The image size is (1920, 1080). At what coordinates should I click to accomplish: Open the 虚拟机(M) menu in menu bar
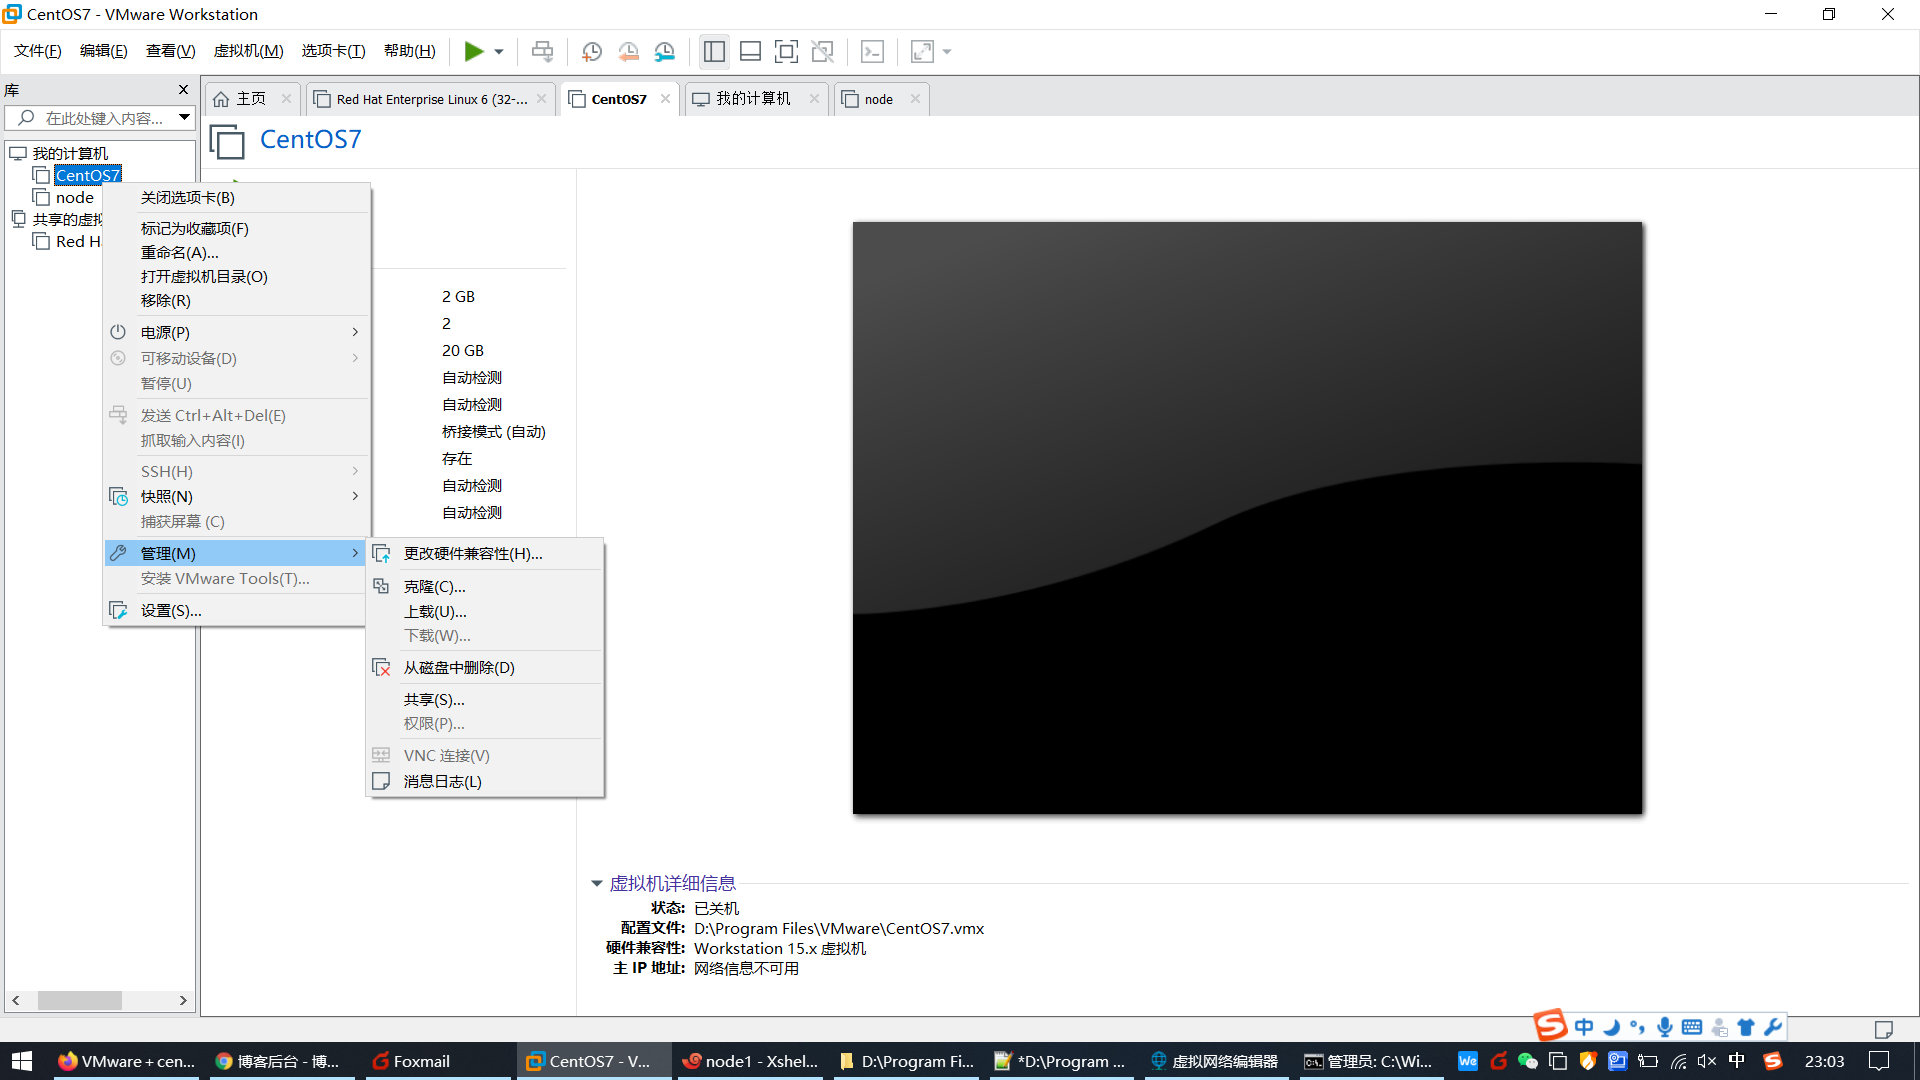tap(248, 51)
